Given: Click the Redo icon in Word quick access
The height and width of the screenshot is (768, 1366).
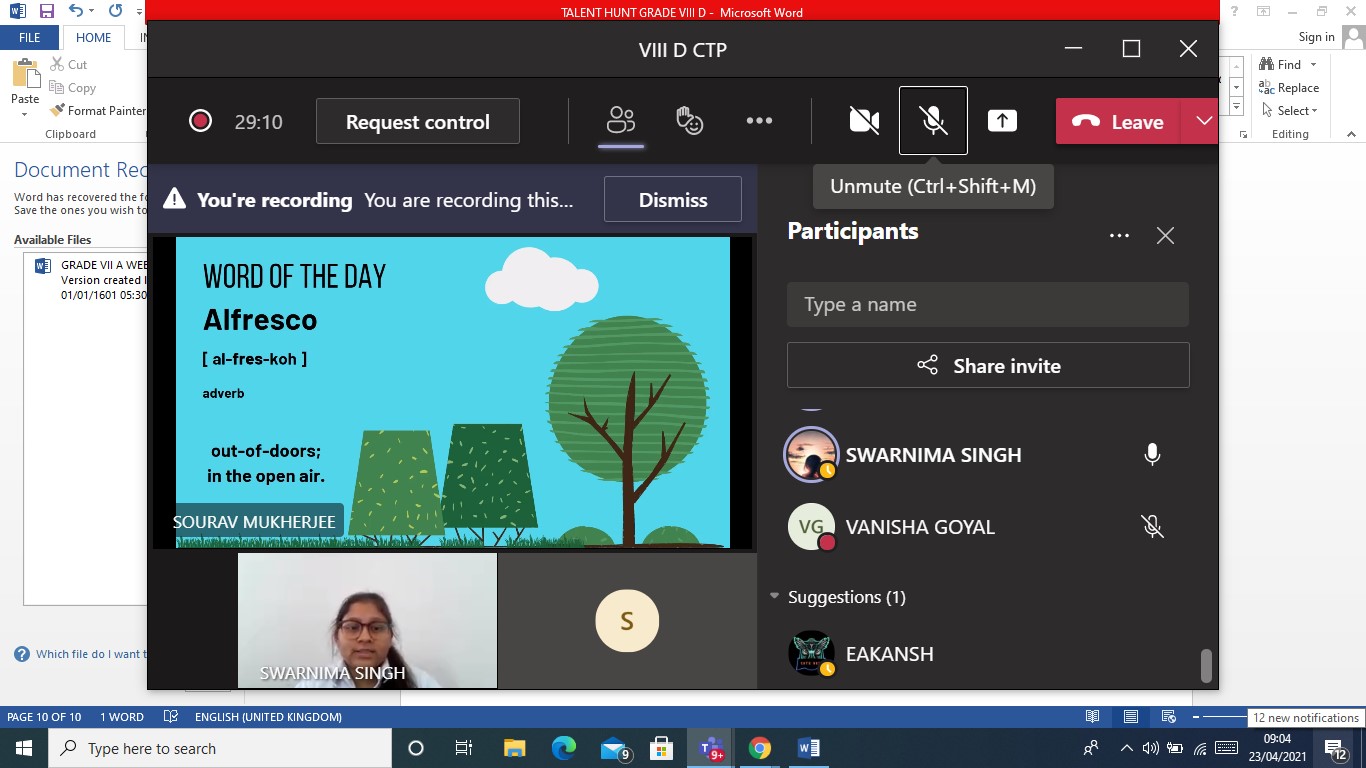Looking at the screenshot, I should pyautogui.click(x=115, y=12).
